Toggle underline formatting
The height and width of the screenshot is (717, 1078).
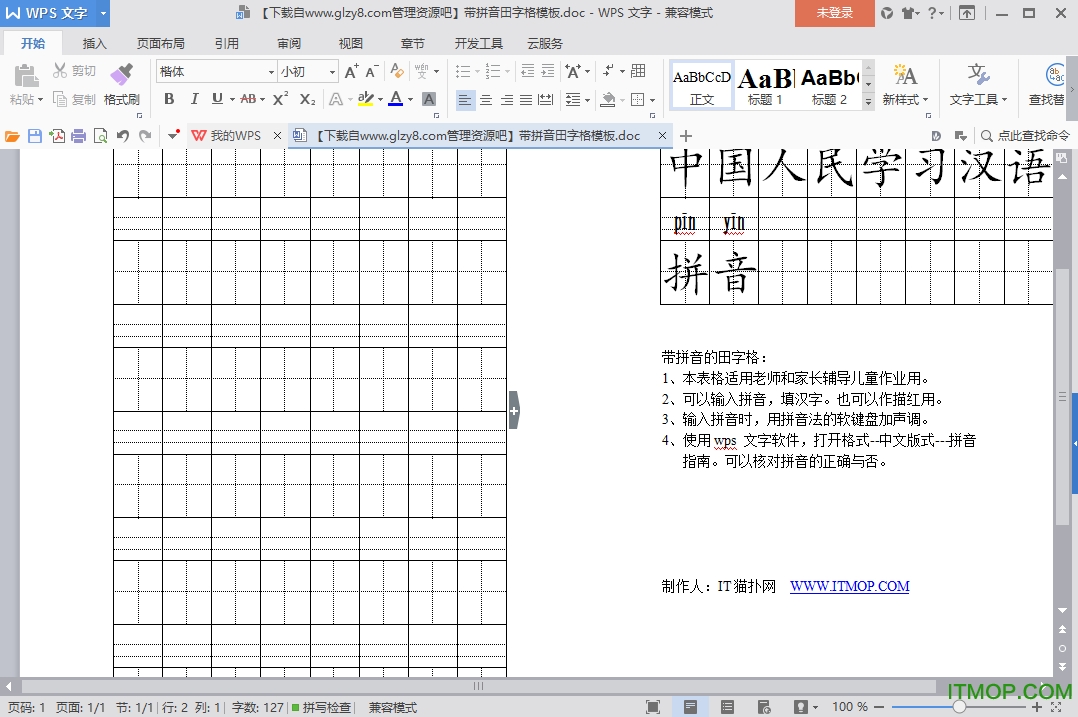click(x=219, y=99)
